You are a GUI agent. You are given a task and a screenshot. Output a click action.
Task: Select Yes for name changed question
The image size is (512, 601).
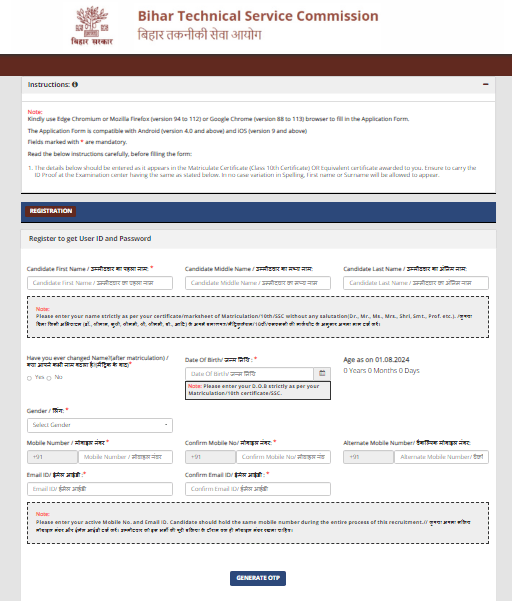pyautogui.click(x=29, y=378)
